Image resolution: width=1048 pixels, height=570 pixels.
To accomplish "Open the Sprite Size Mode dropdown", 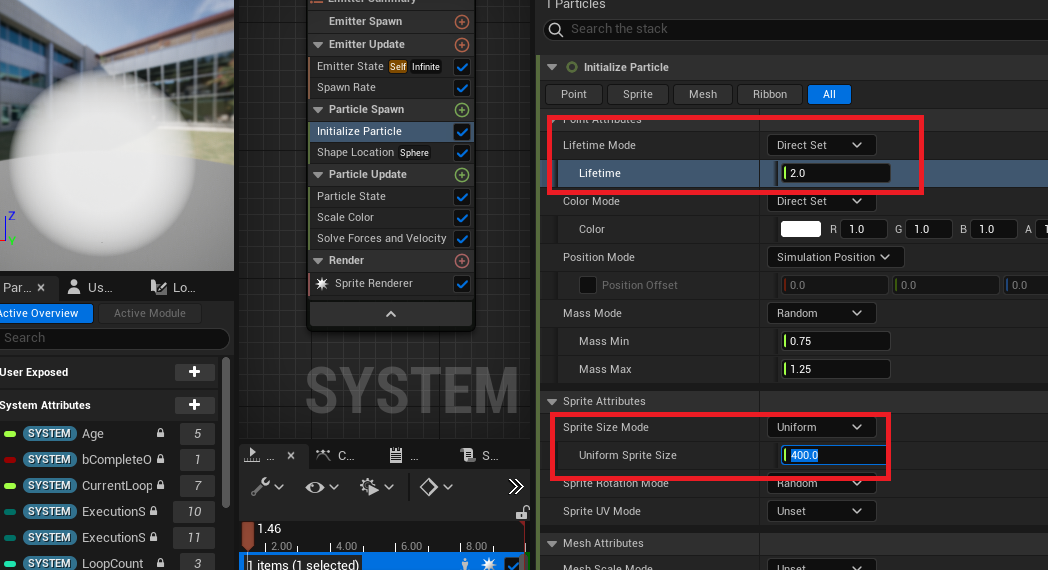I will [x=821, y=427].
